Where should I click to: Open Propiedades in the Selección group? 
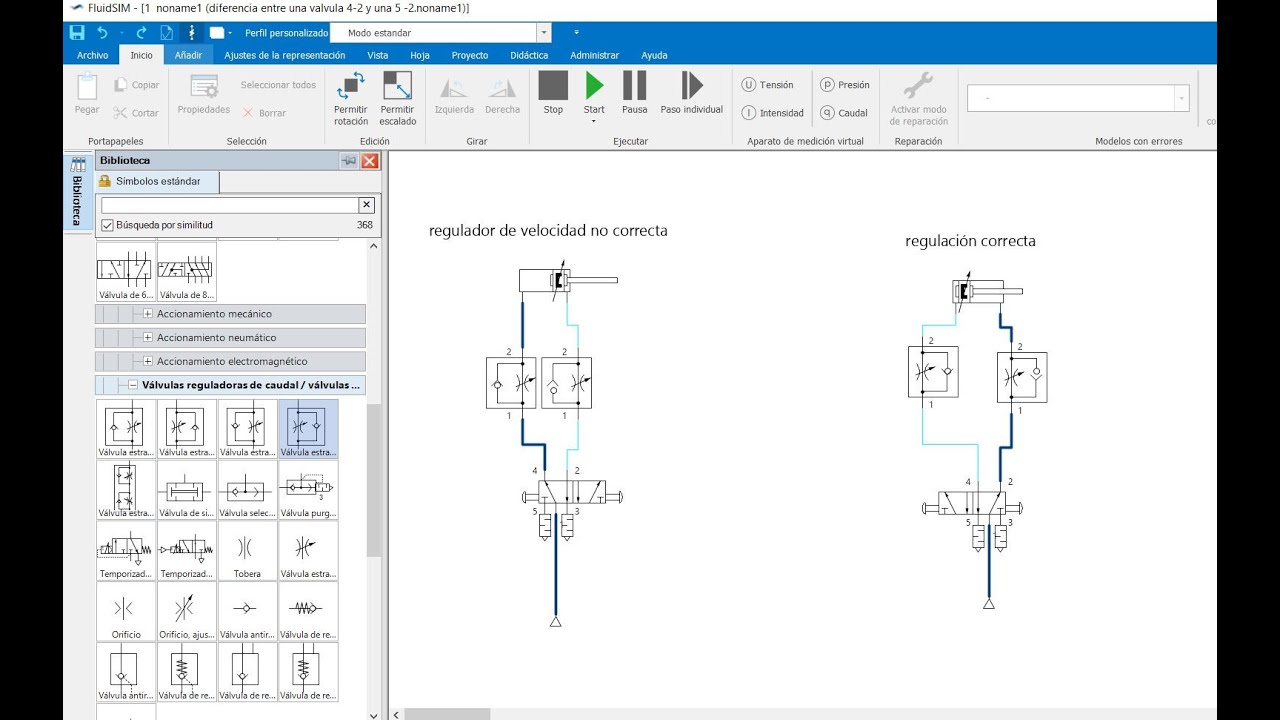point(204,94)
